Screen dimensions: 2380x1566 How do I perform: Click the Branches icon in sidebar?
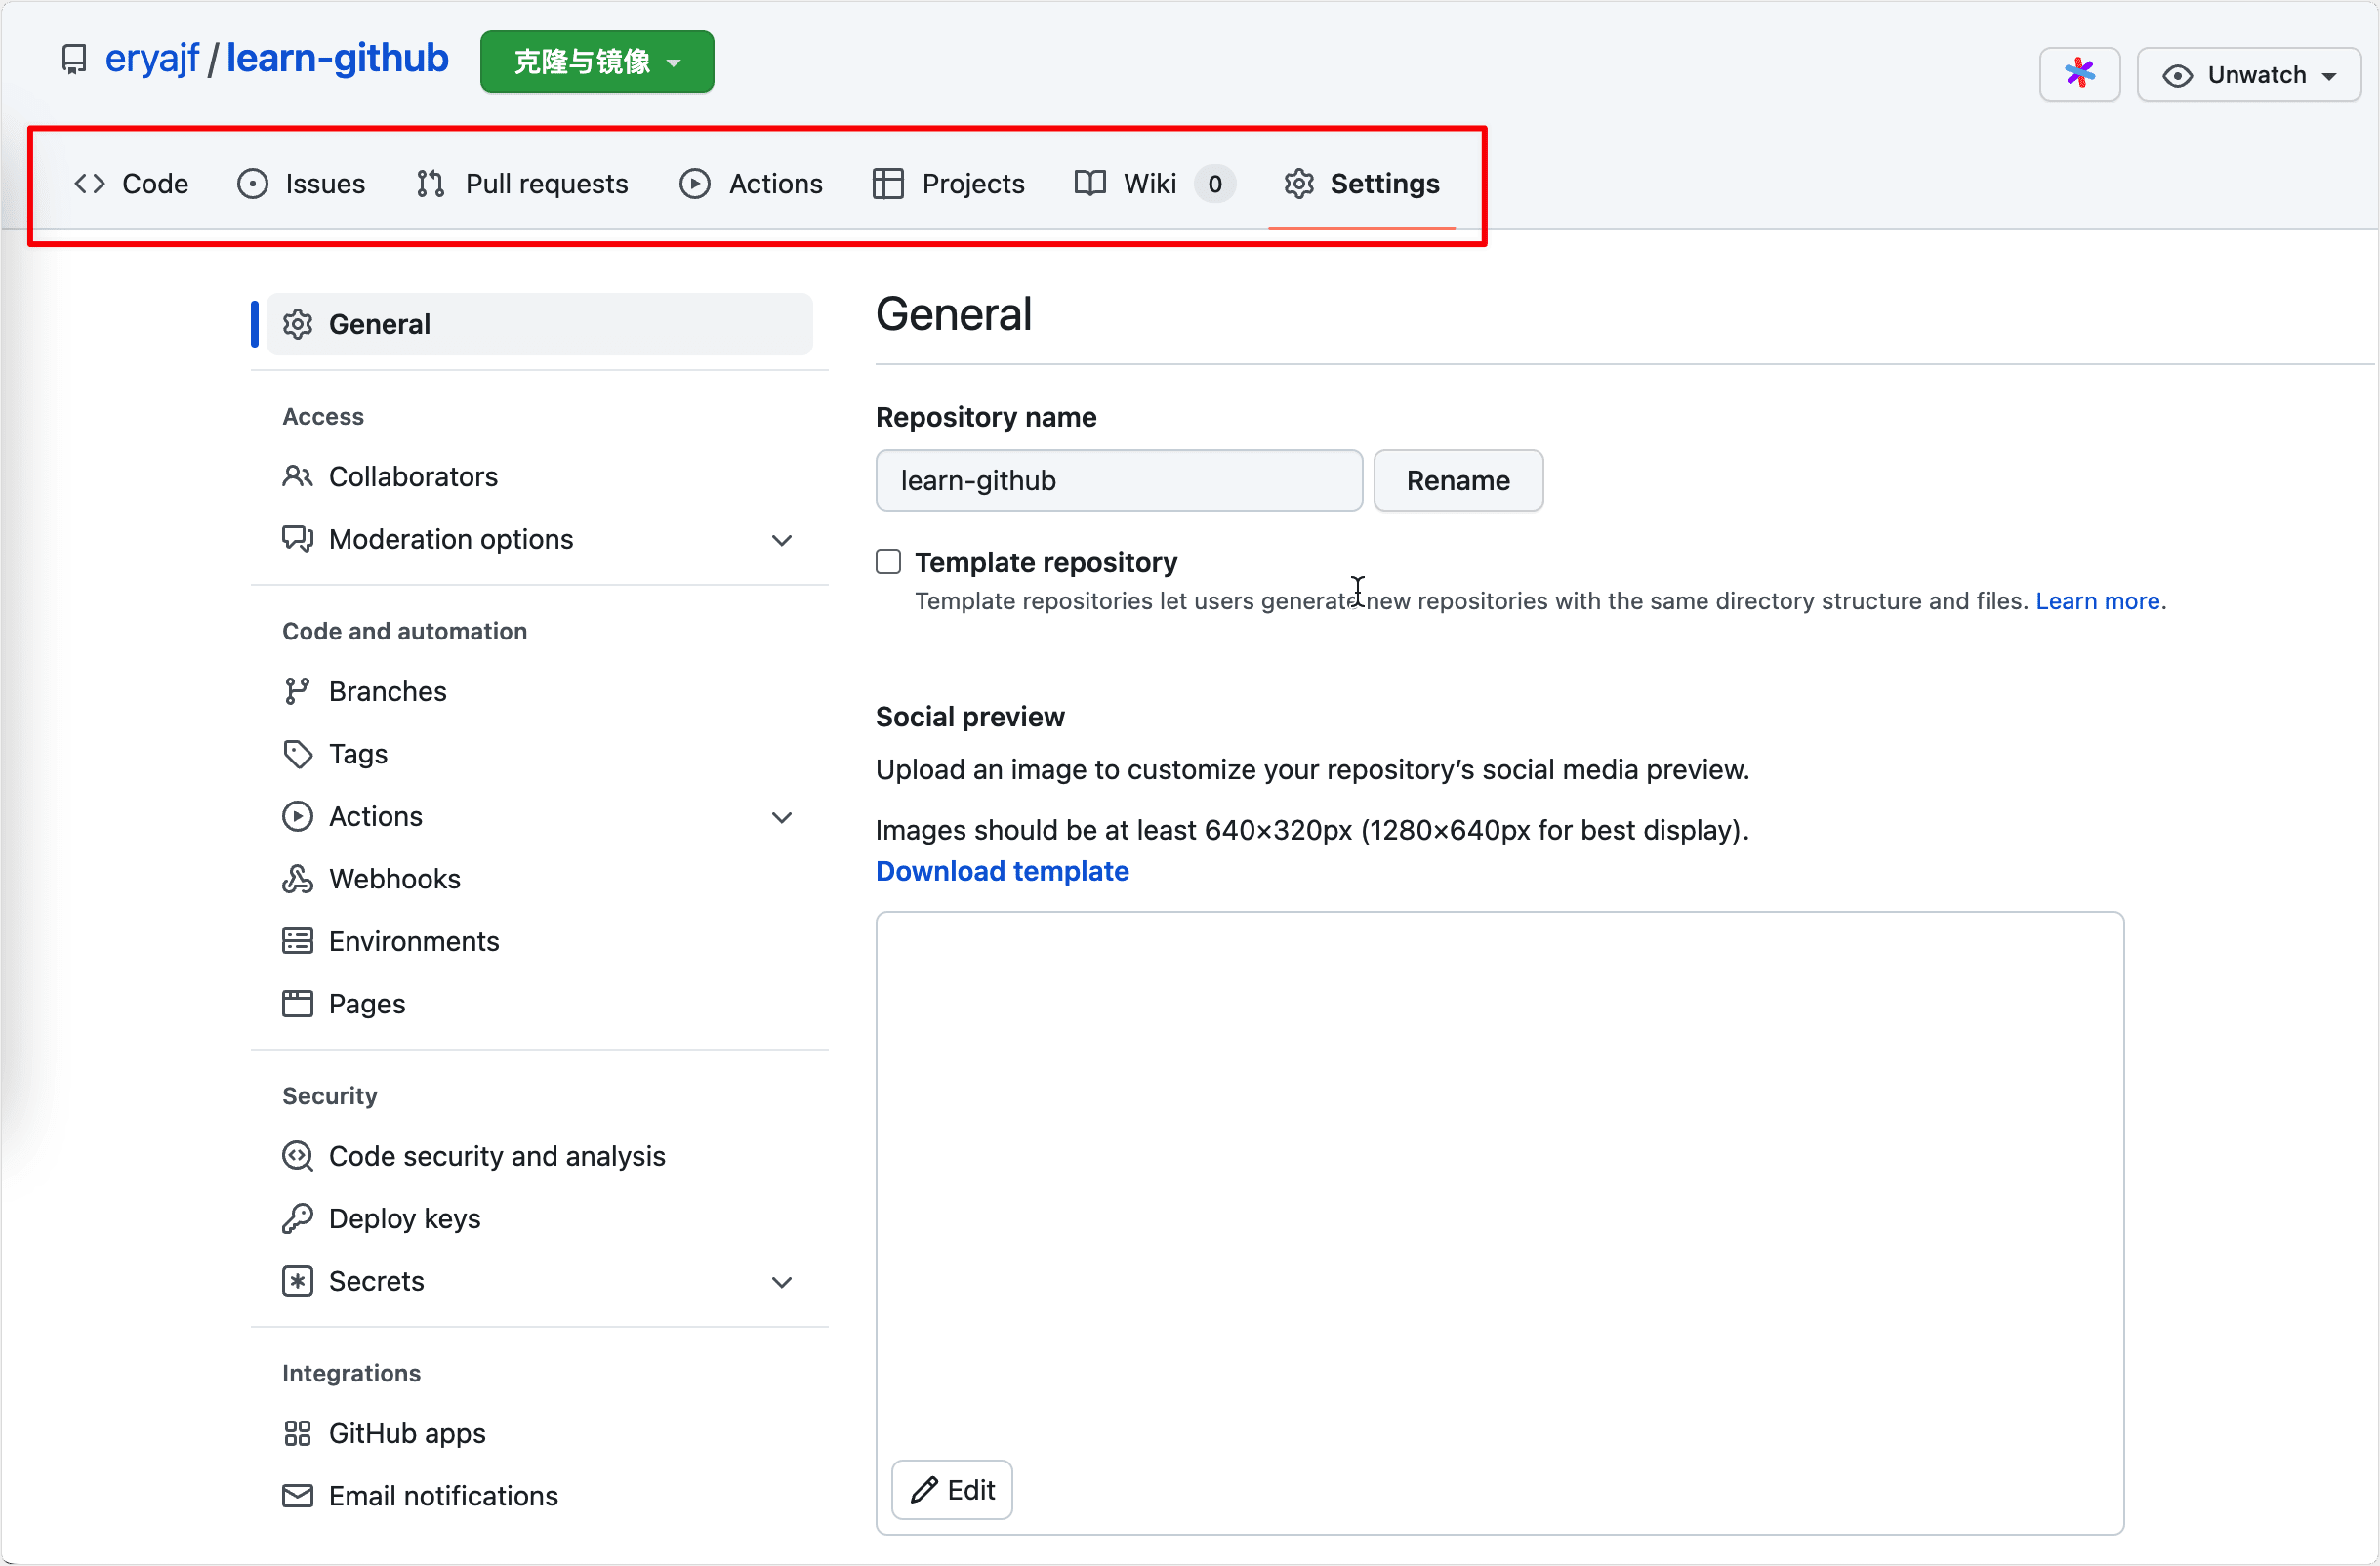(x=297, y=691)
